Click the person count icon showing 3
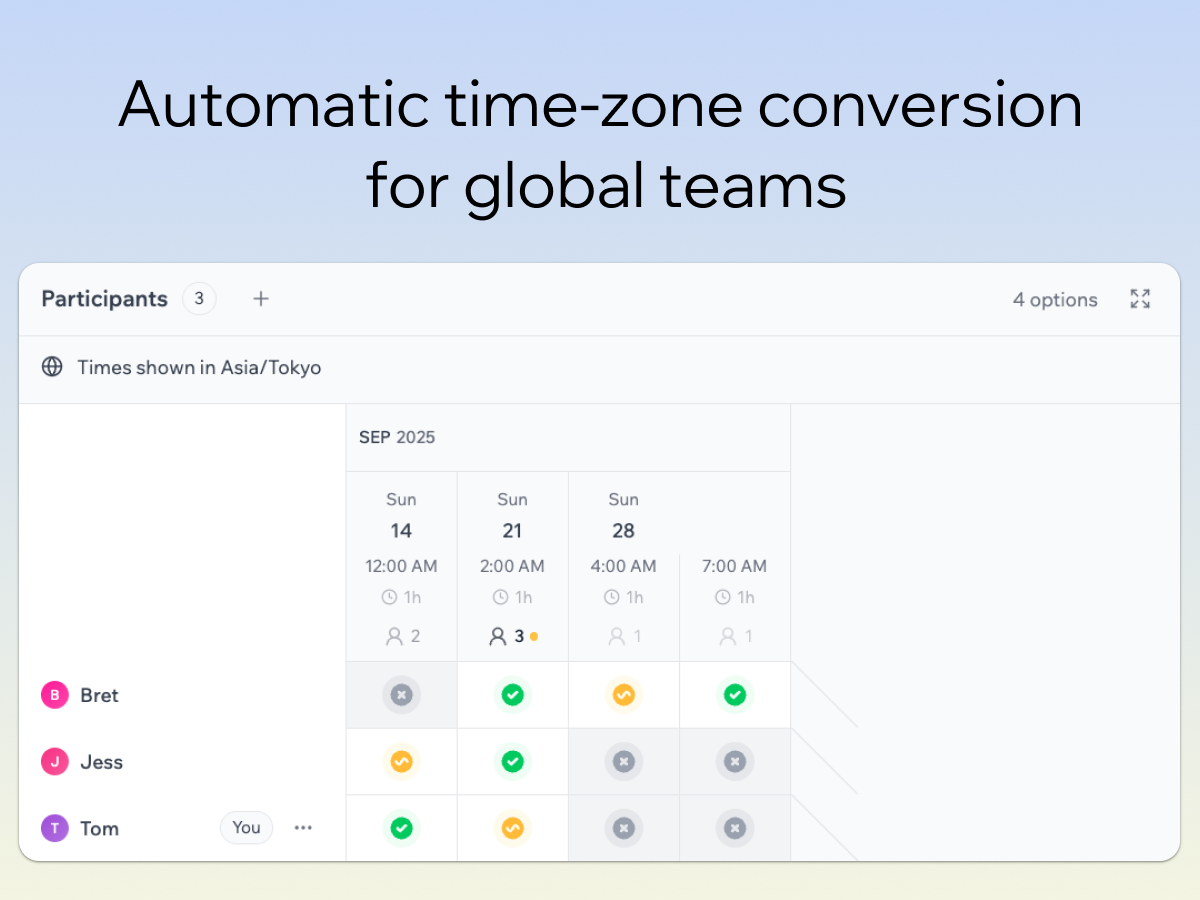1200x900 pixels. click(x=497, y=636)
